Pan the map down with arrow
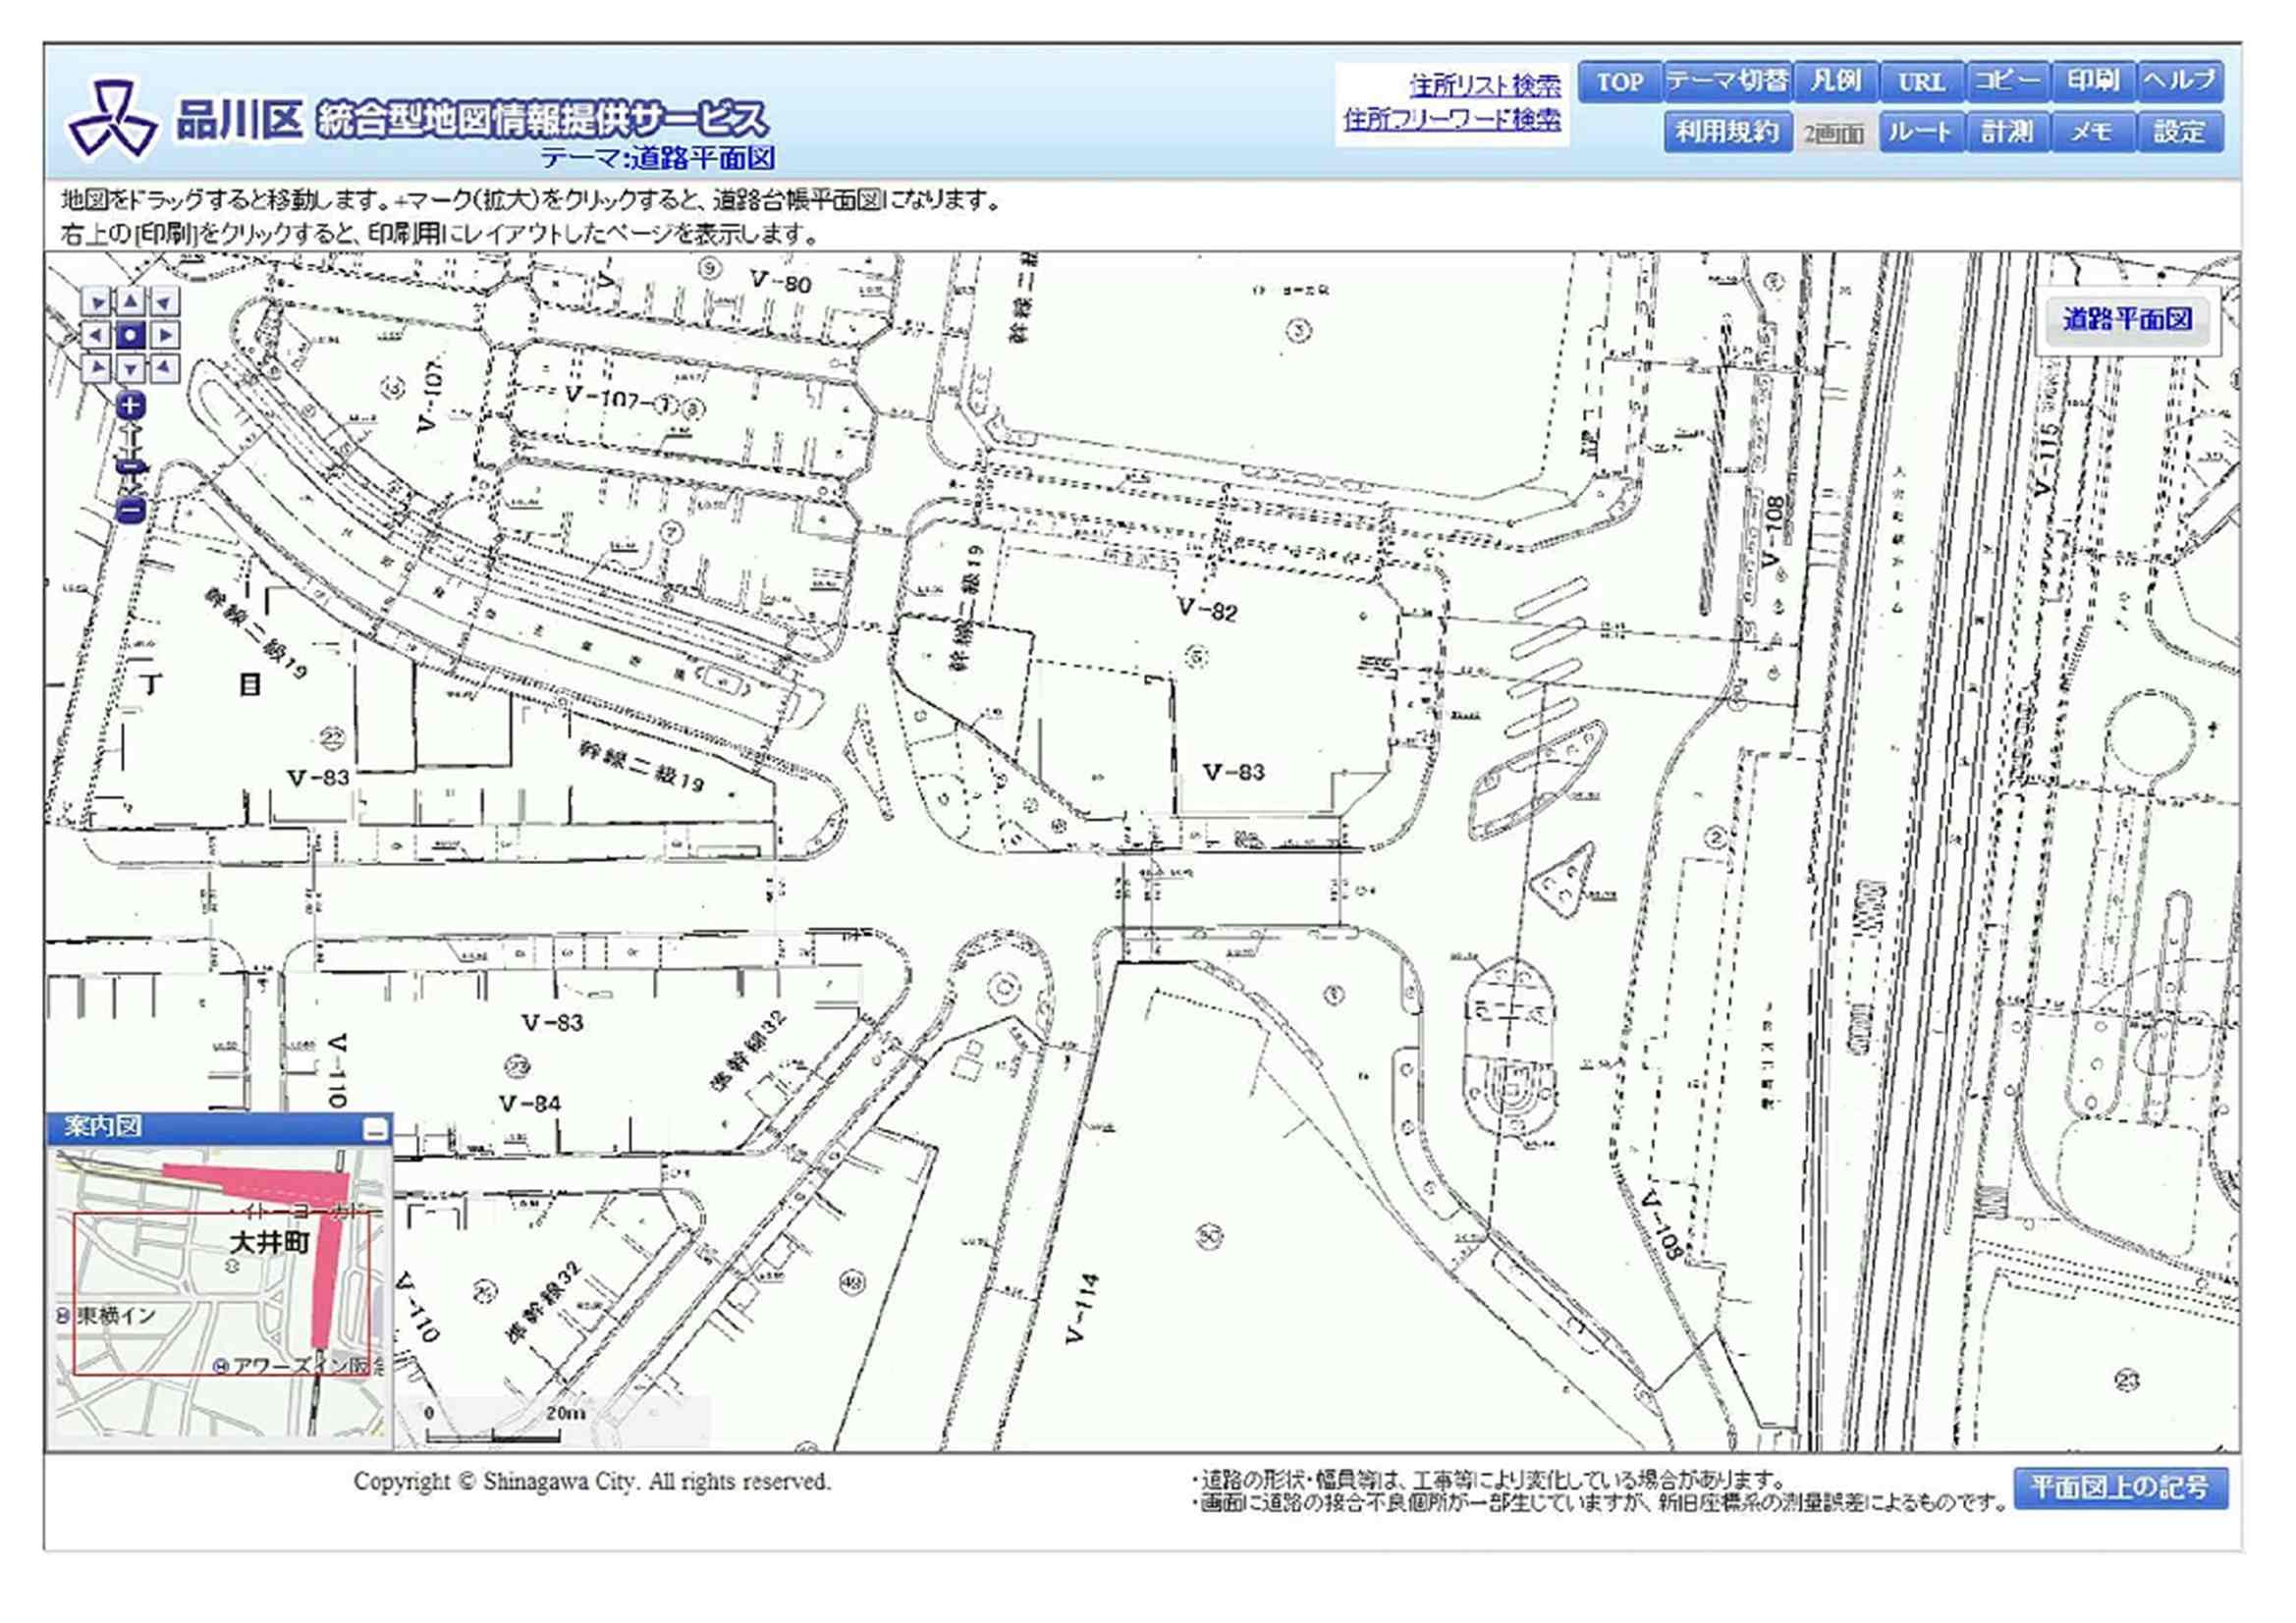The image size is (2296, 1623). coord(131,369)
